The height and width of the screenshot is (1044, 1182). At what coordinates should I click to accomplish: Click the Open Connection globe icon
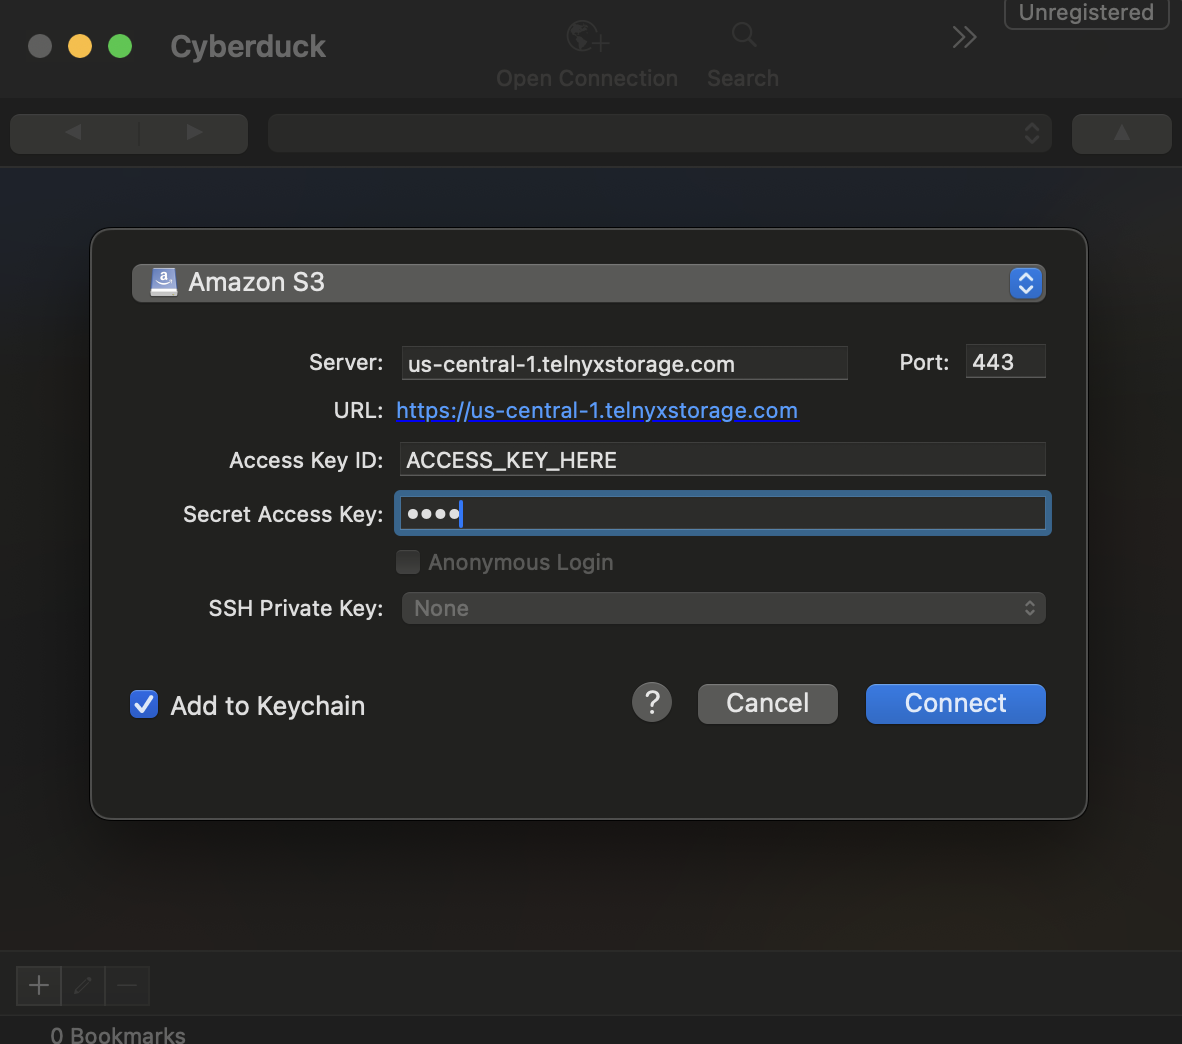(586, 36)
